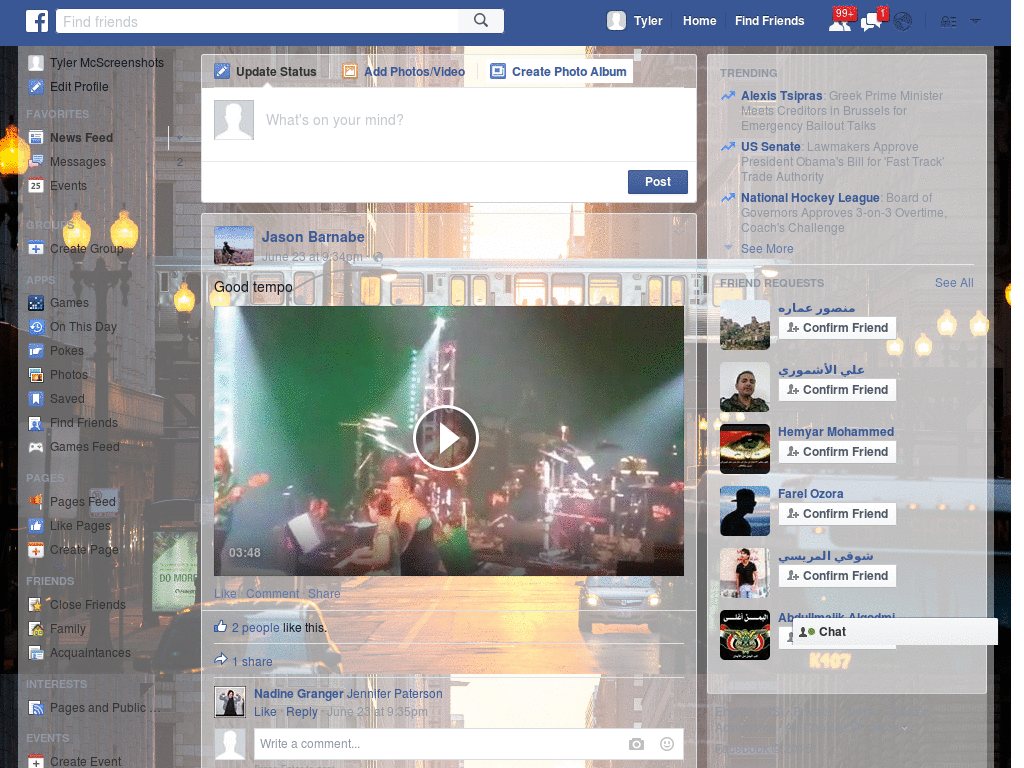Click Farel Ozora's profile thumbnail
Viewport: 1024px width, 768px height.
click(744, 511)
